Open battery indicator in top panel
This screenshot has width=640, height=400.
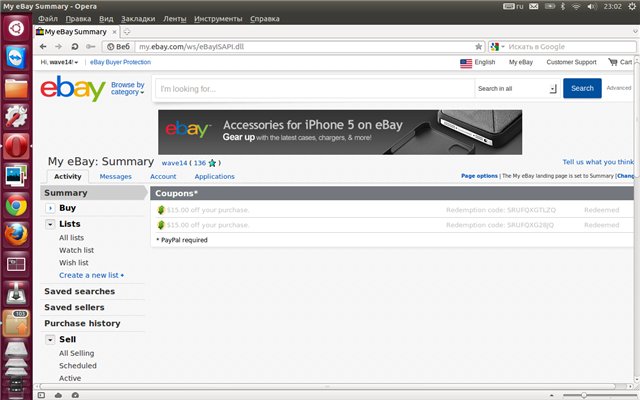[x=550, y=6]
